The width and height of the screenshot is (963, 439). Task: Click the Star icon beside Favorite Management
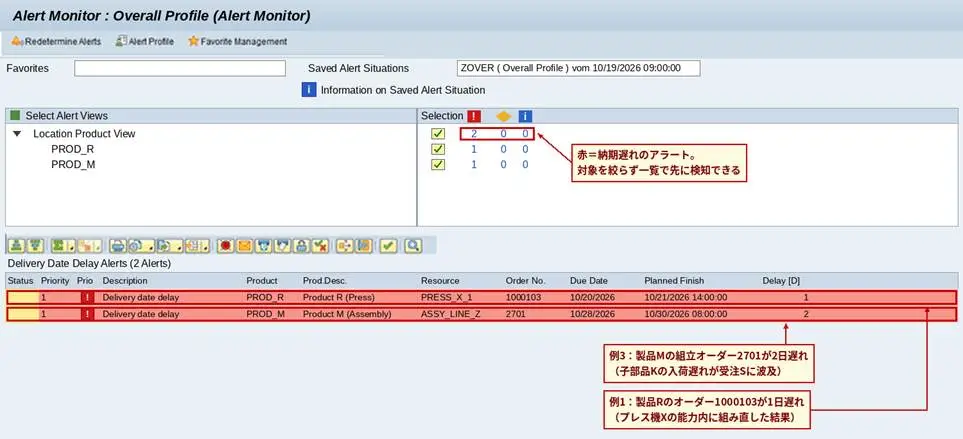coord(193,41)
